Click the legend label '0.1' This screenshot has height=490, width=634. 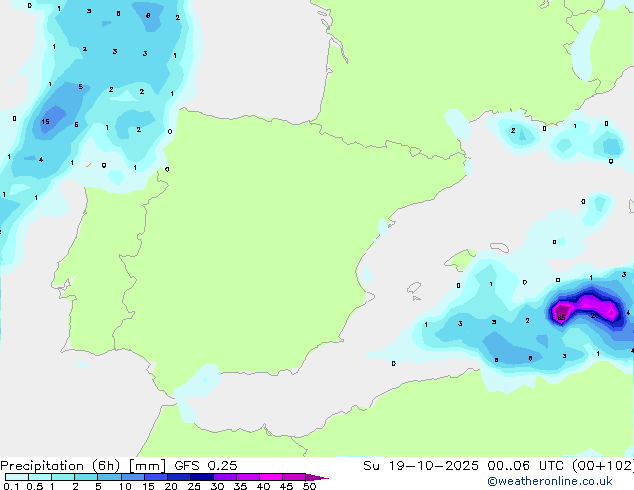[x=11, y=486]
